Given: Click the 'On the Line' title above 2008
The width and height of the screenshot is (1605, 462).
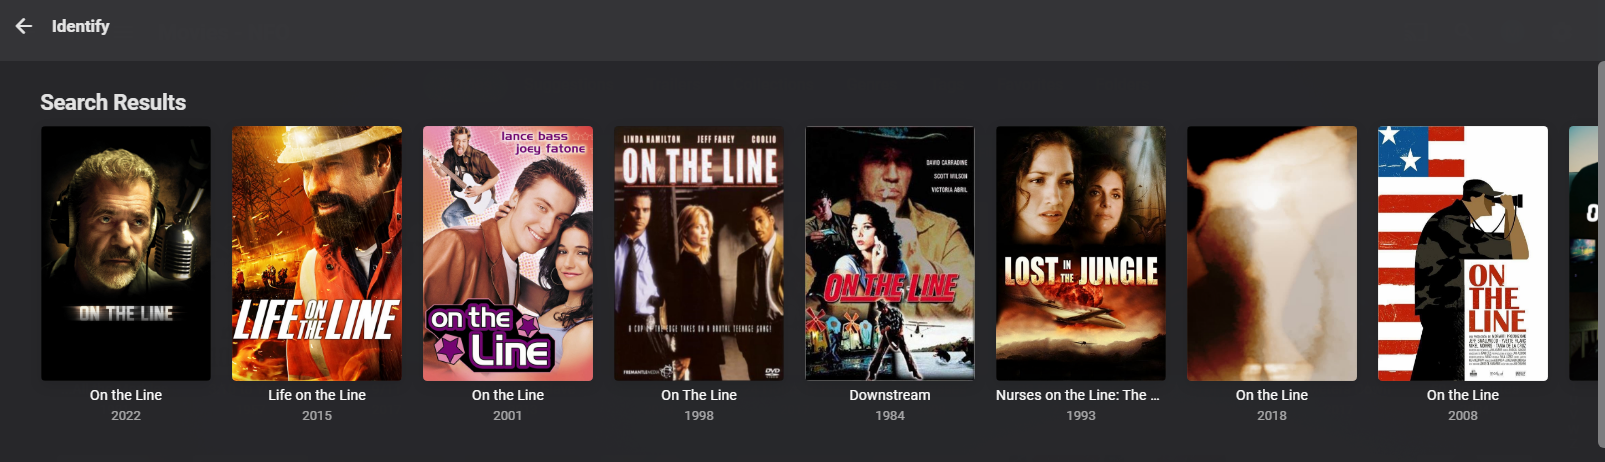Looking at the screenshot, I should tap(1463, 395).
